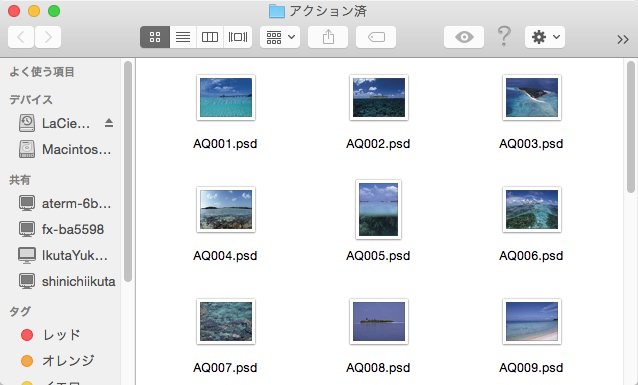Image resolution: width=638 pixels, height=385 pixels.
Task: Select AQ006.psd thumbnail
Action: (x=532, y=210)
